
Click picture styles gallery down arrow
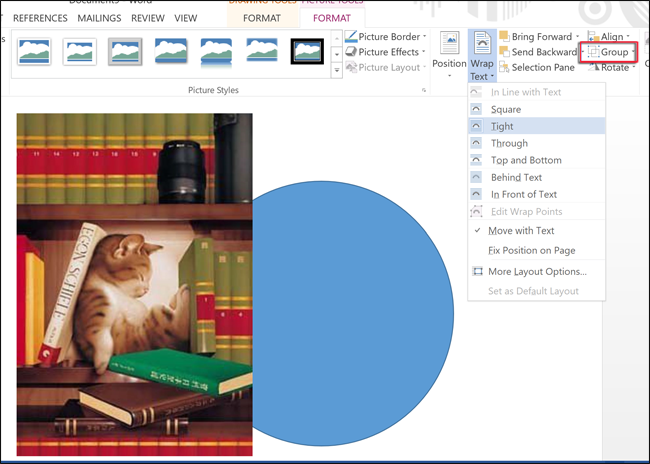coord(337,54)
